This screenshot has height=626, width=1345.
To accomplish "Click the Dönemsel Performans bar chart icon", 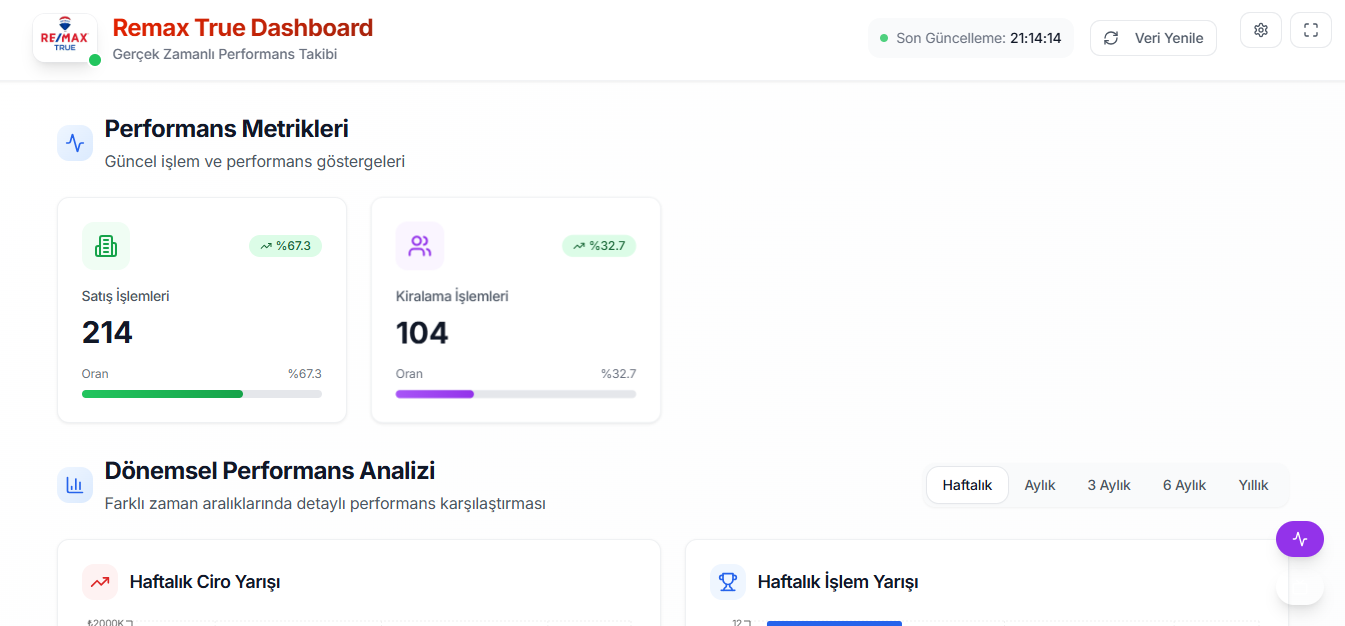I will point(75,485).
